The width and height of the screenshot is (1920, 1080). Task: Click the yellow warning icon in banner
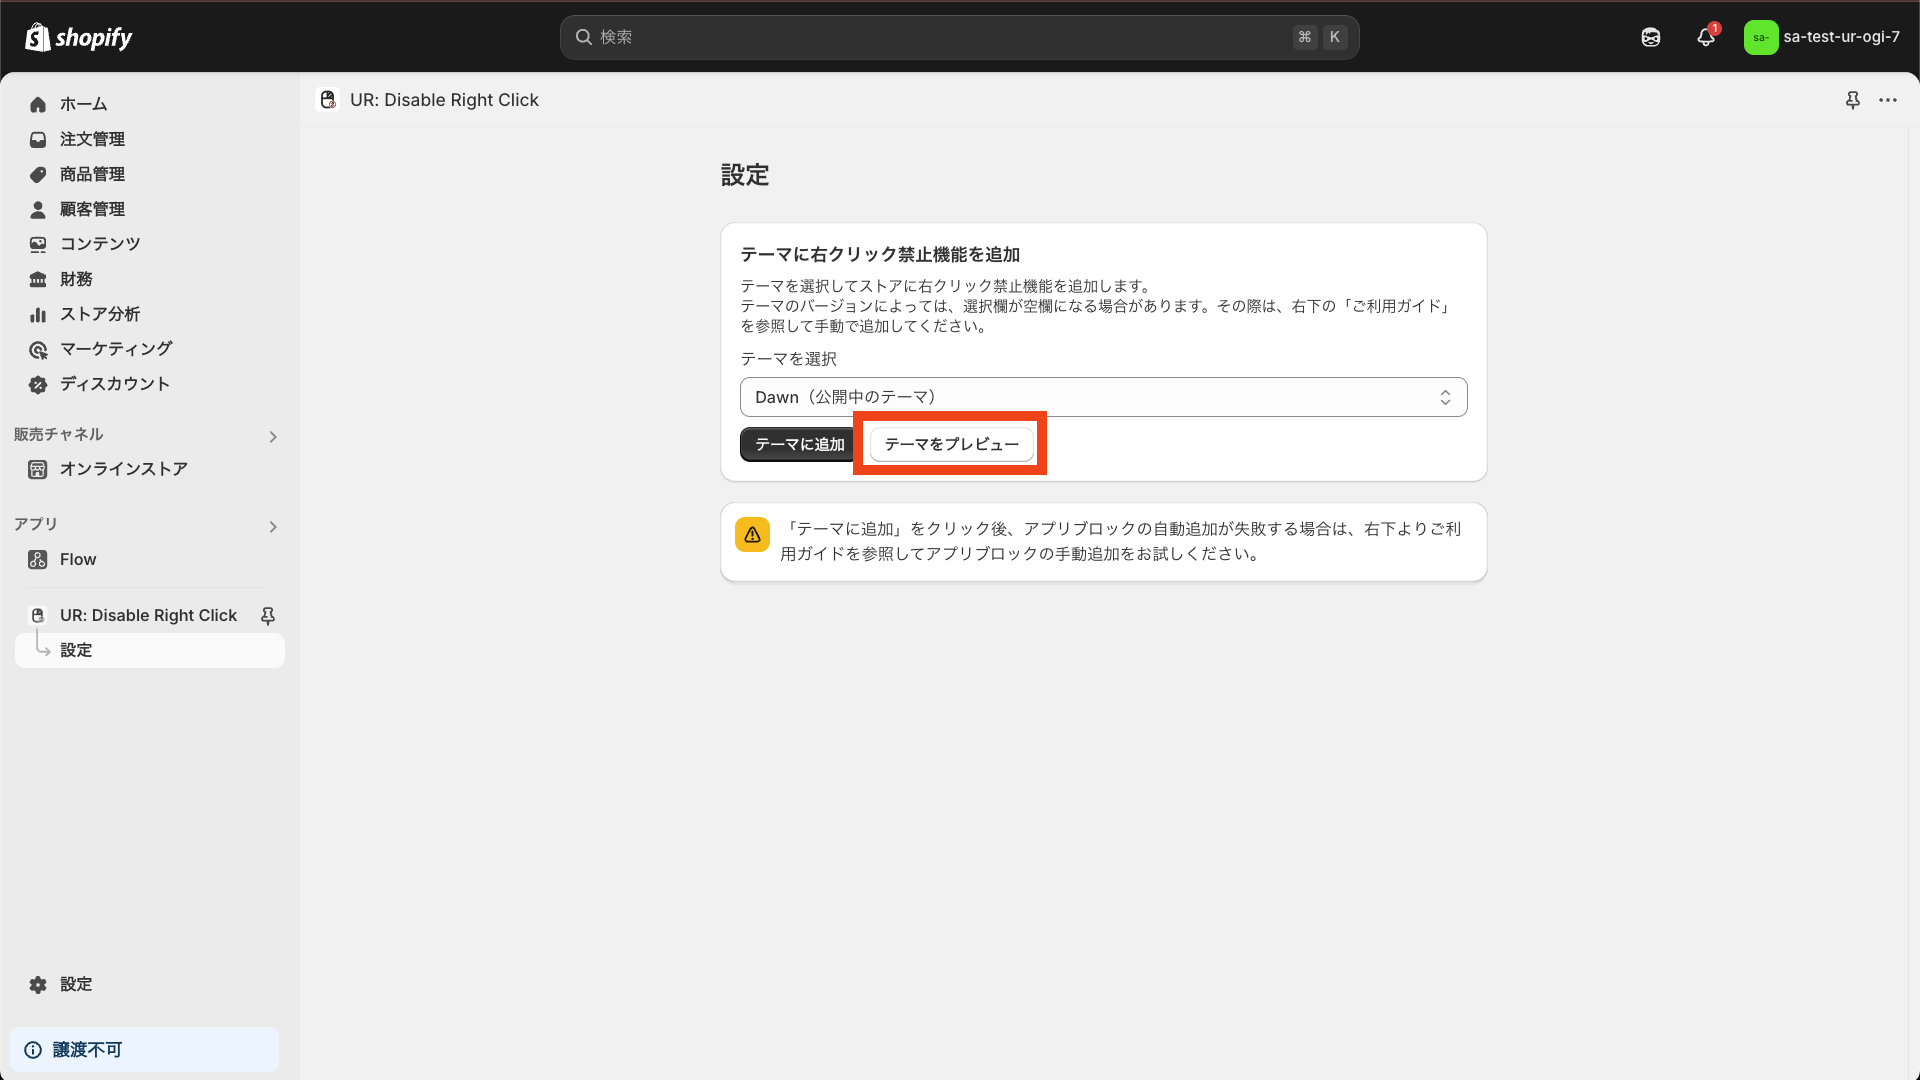[752, 535]
